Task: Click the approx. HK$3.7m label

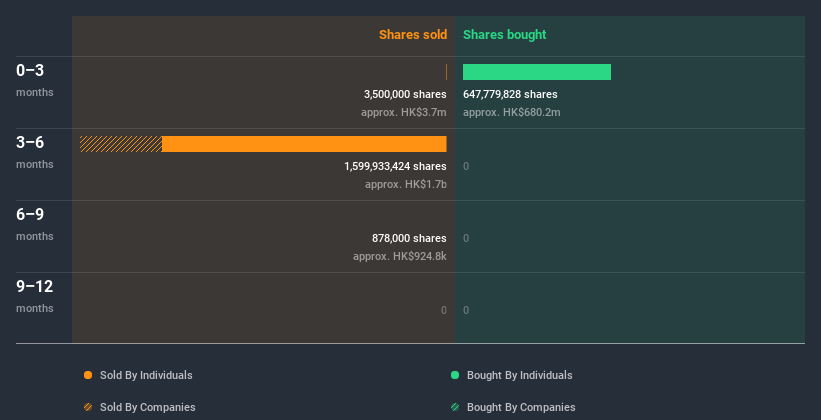Action: point(404,112)
